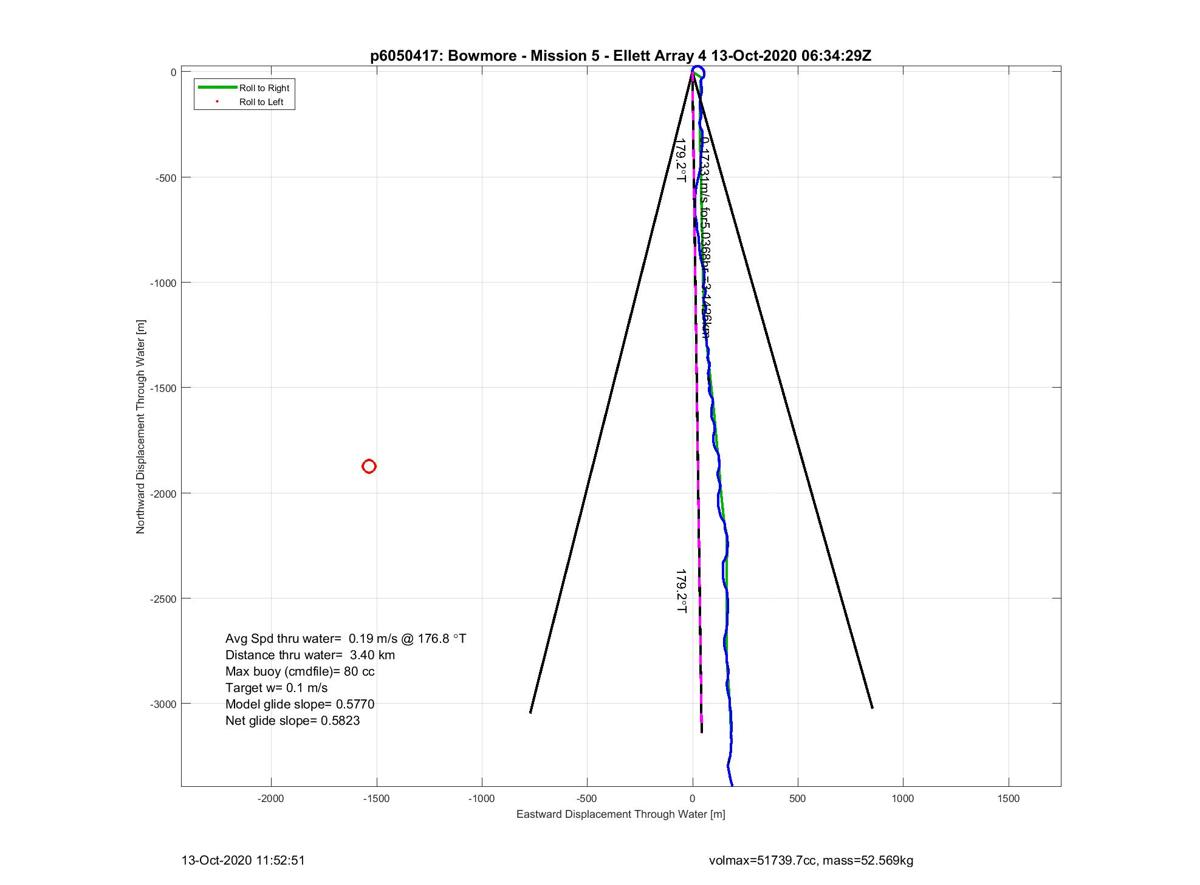Viewport: 1200px width, 885px height.
Task: Click the X-axis tick label '-1000'
Action: (x=482, y=799)
